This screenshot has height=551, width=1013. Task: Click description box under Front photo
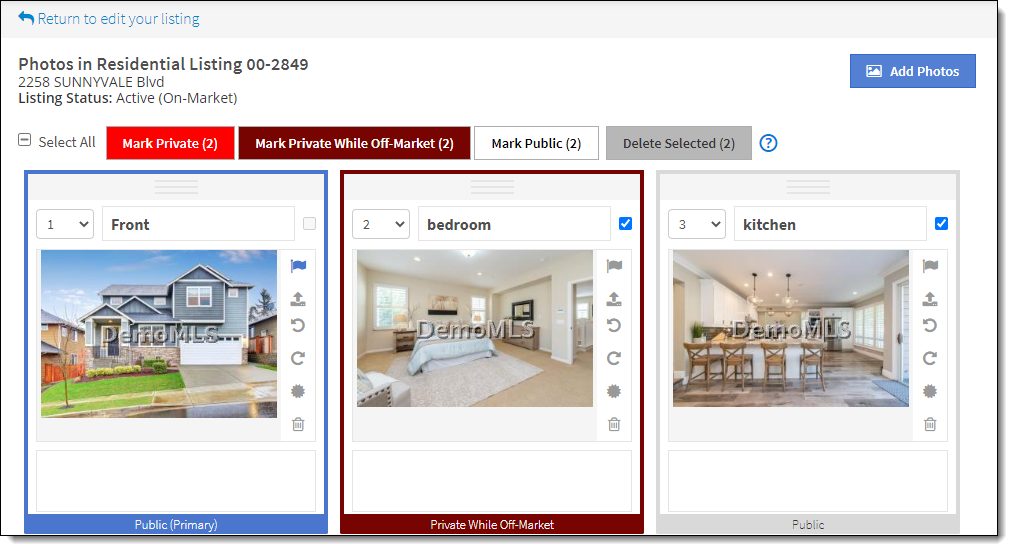(176, 481)
